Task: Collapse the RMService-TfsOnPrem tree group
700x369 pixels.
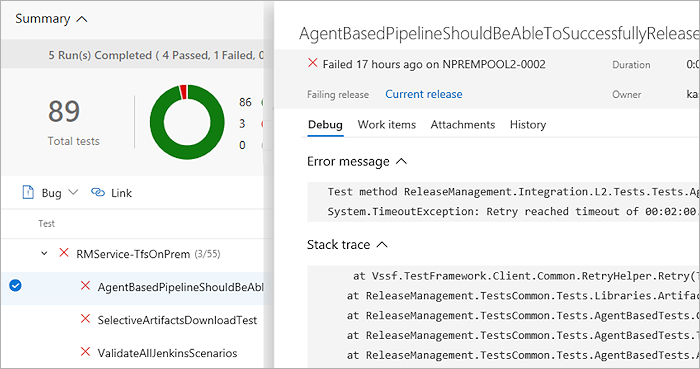Action: coord(44,253)
